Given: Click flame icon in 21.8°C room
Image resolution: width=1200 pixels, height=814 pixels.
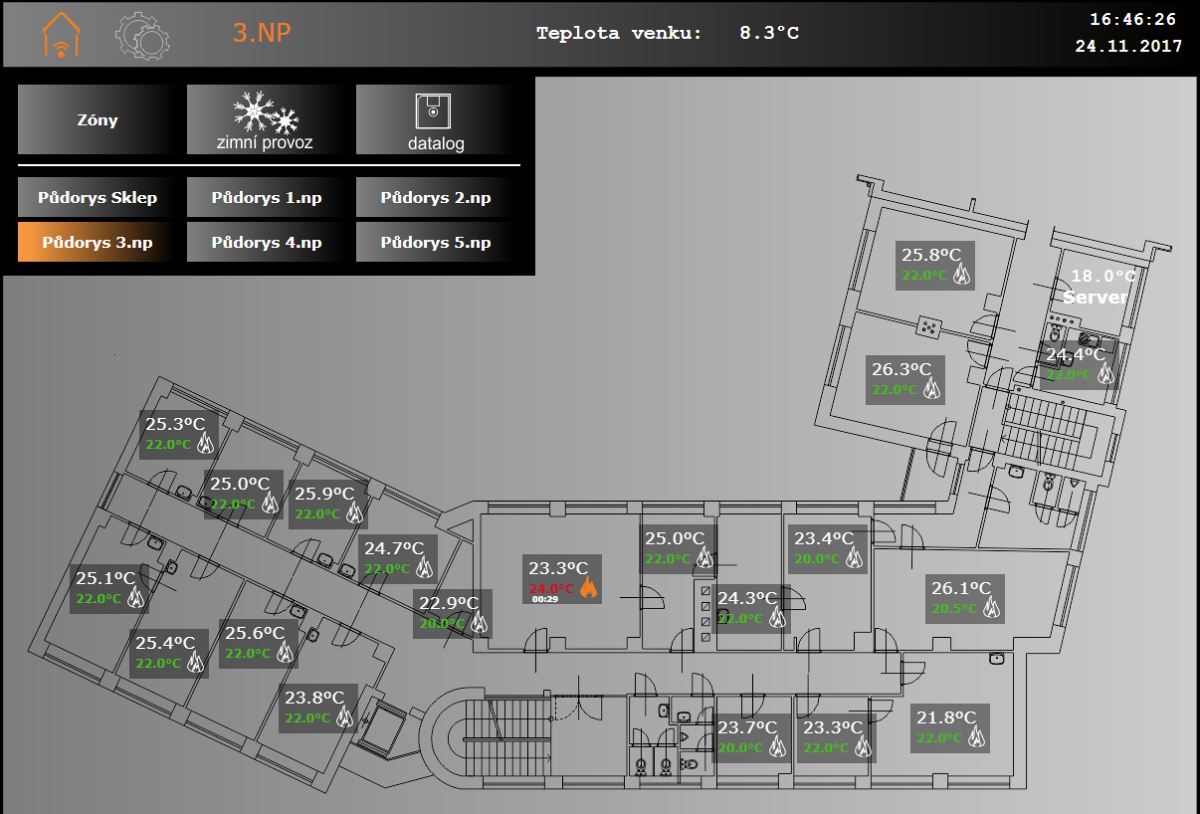Looking at the screenshot, I should tap(976, 738).
